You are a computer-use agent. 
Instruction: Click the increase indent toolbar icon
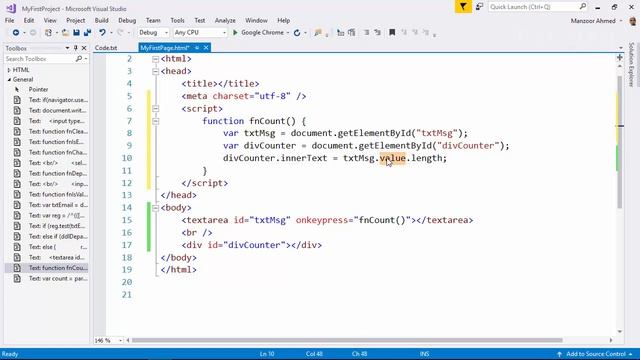[351, 33]
